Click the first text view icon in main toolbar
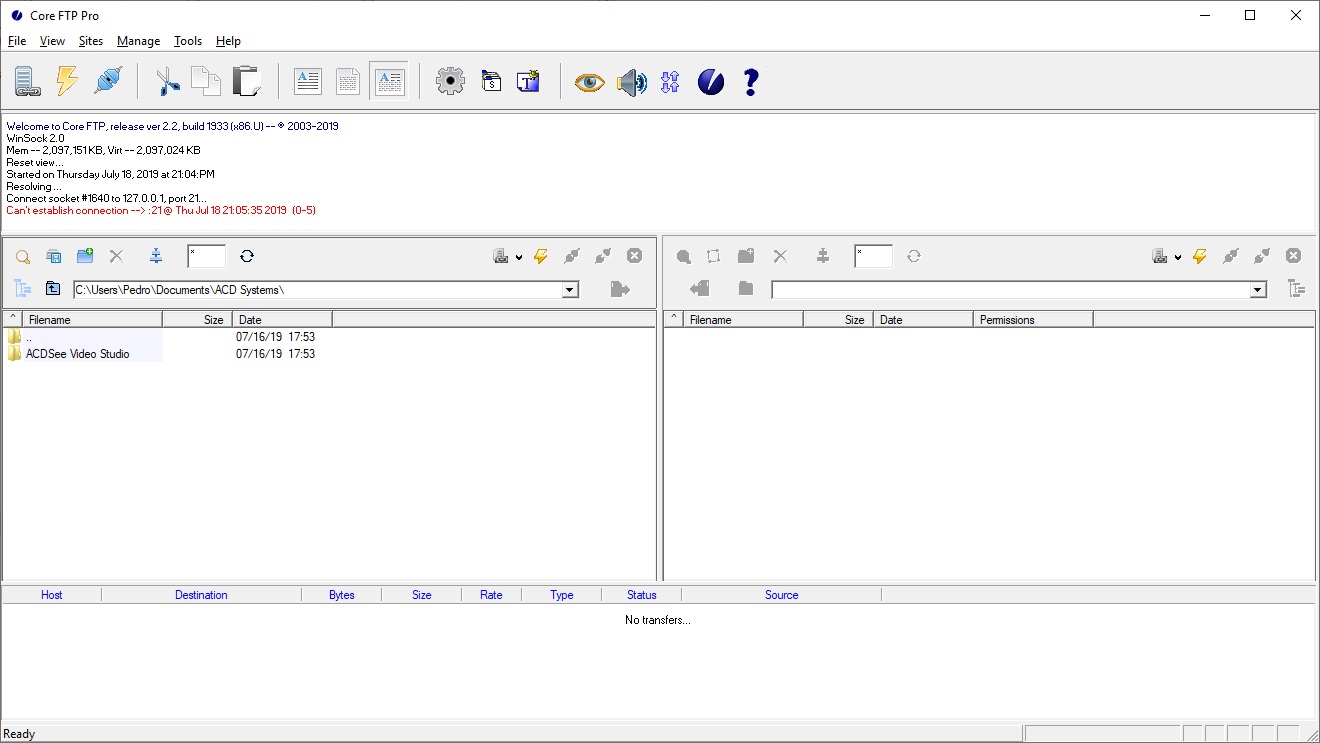This screenshot has width=1320, height=743. click(308, 81)
